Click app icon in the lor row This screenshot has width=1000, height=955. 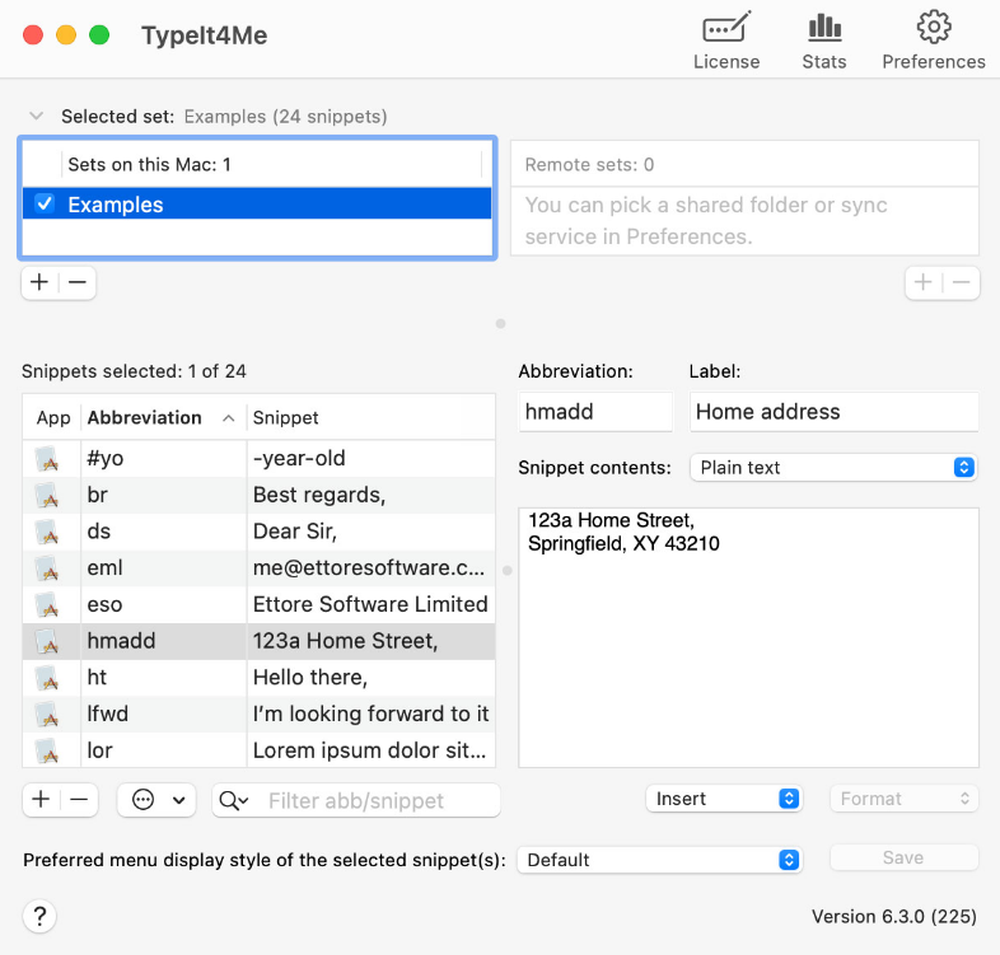[x=48, y=751]
